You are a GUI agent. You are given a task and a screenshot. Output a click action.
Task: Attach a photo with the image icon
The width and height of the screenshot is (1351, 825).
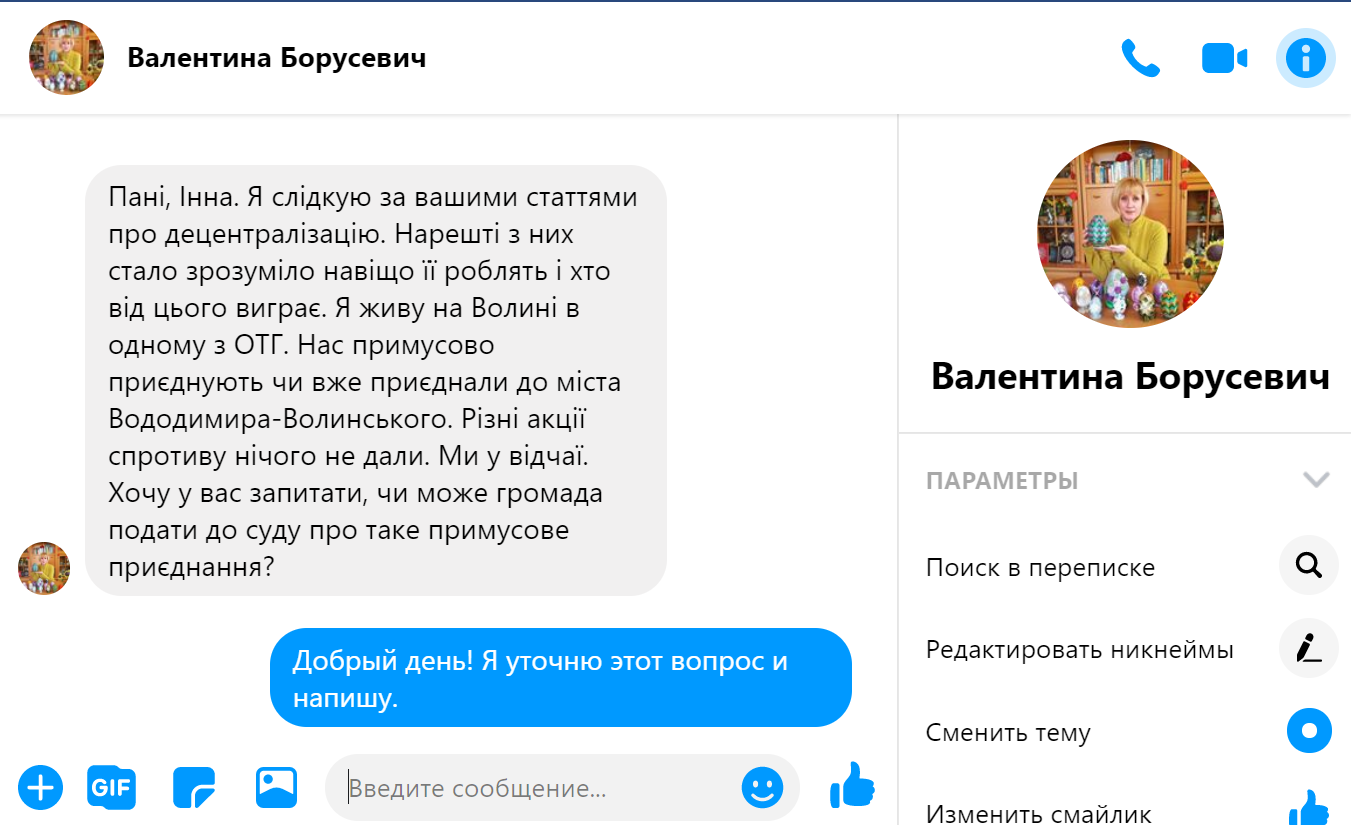click(276, 788)
